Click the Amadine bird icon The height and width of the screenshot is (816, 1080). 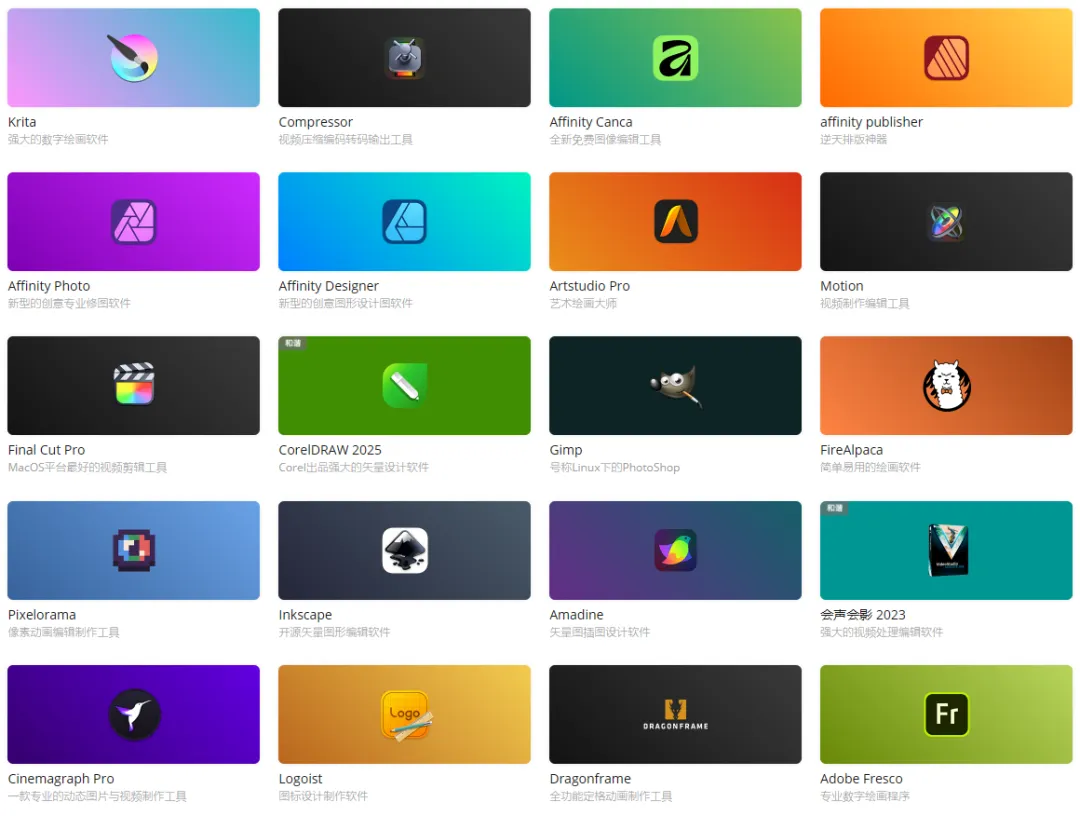(675, 550)
